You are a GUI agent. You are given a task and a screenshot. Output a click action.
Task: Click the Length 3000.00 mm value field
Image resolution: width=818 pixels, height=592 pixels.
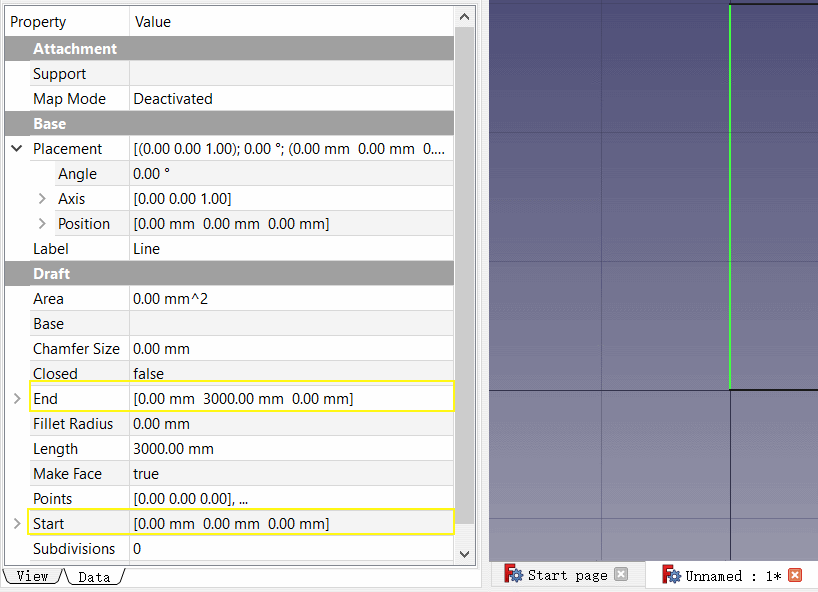[291, 449]
